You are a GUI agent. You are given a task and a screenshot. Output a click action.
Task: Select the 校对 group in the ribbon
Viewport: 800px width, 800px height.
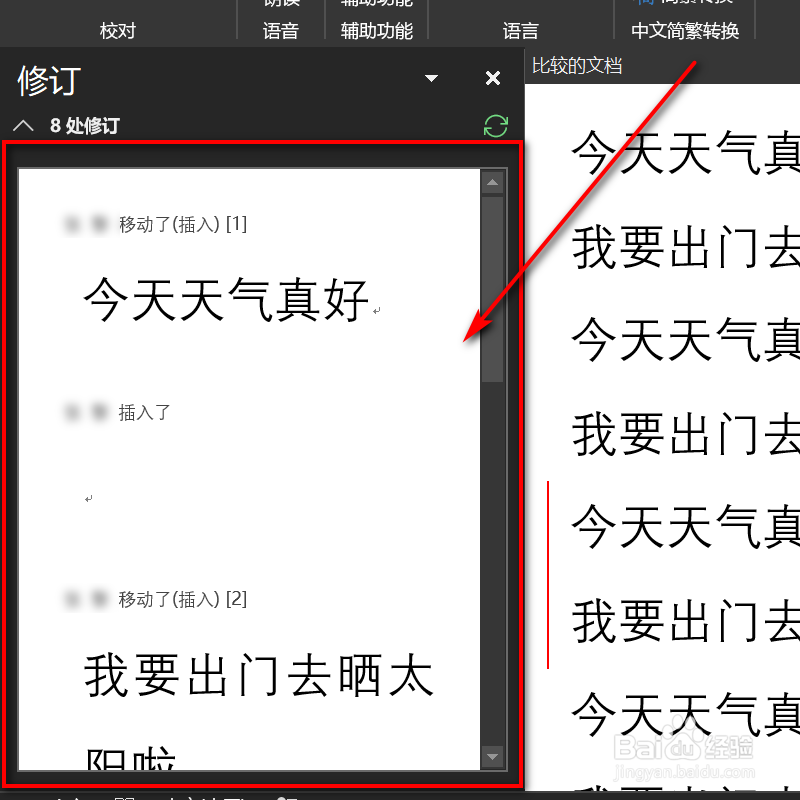(x=117, y=31)
